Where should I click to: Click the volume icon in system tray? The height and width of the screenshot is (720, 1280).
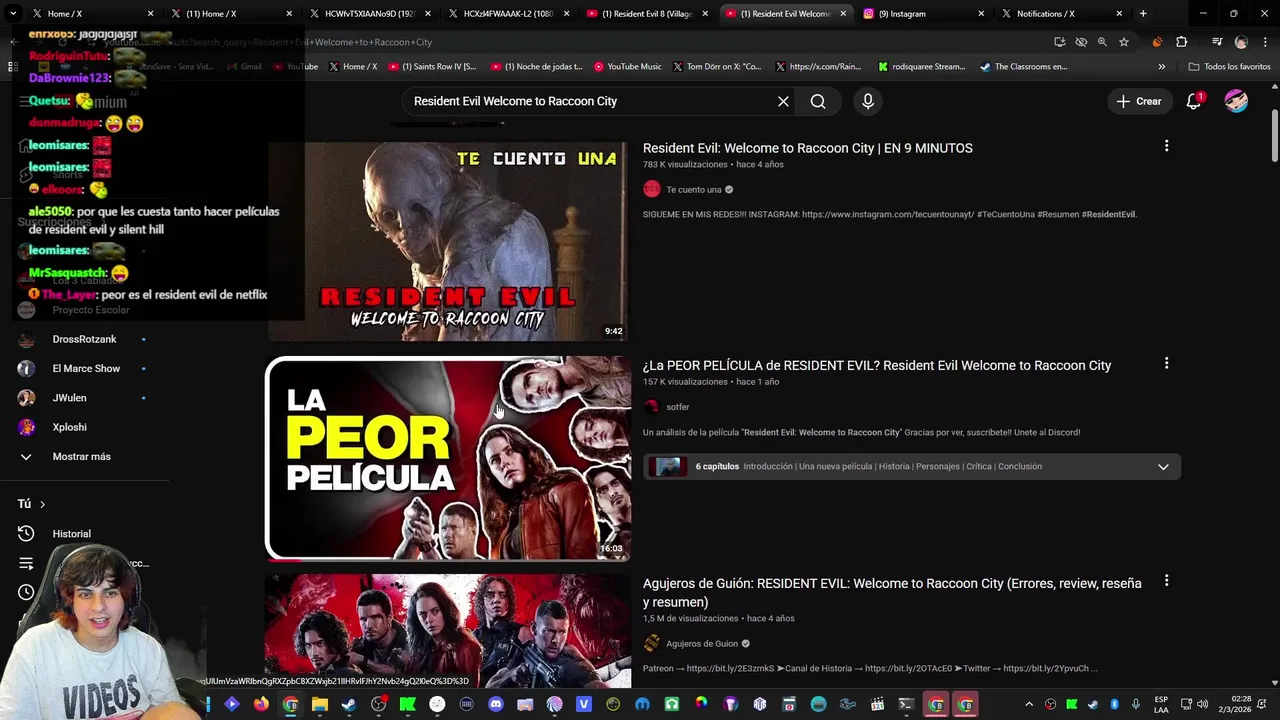click(x=1202, y=704)
